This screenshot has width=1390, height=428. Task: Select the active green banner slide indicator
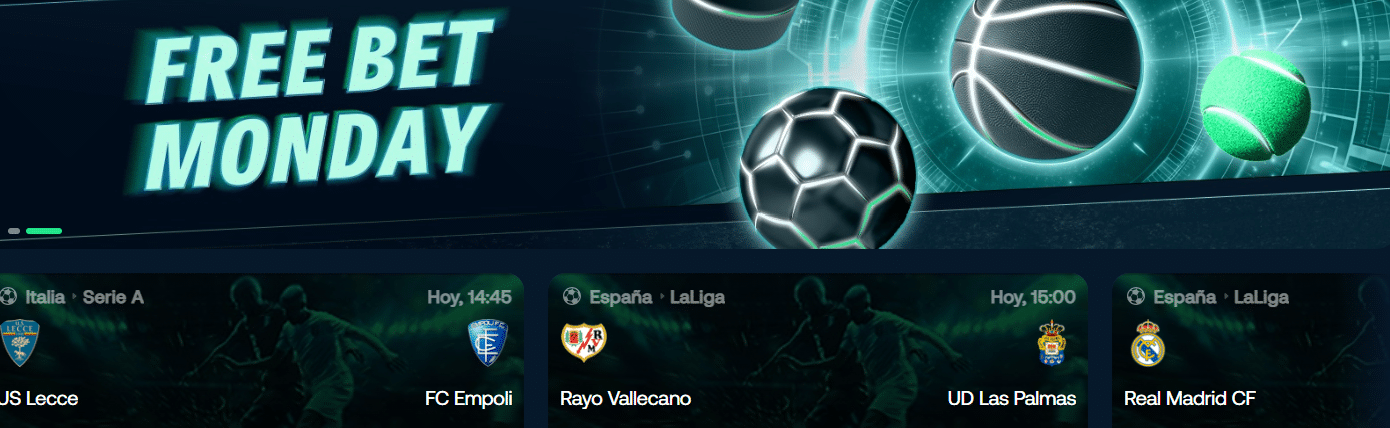click(x=44, y=231)
